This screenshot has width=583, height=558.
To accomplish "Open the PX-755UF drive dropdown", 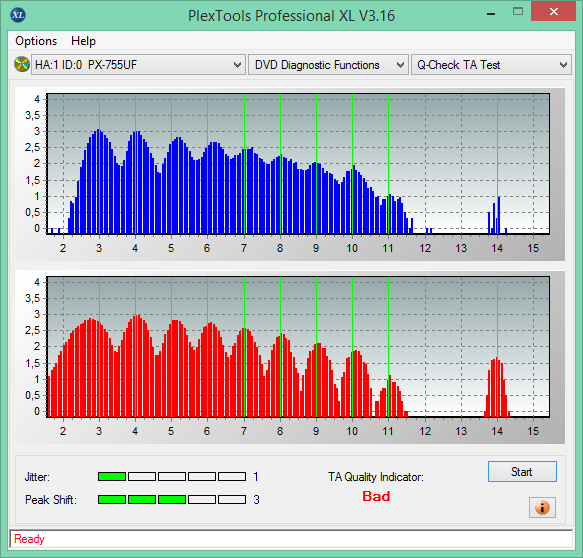I will tap(138, 65).
